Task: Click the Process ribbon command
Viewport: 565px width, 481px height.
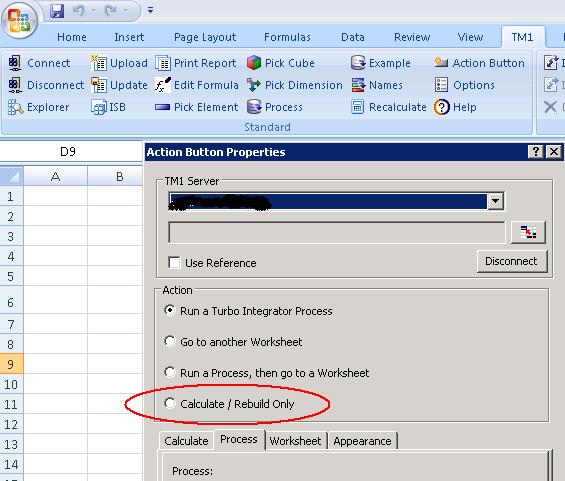Action: (x=275, y=107)
